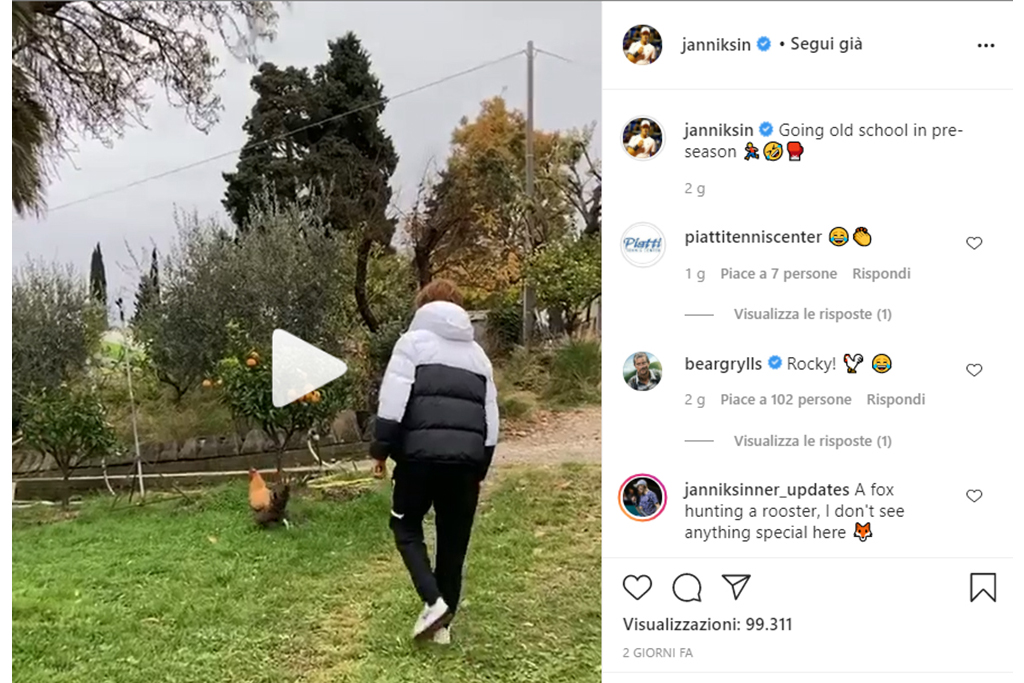
Task: Open janniksin profile from the header username
Action: (x=716, y=44)
